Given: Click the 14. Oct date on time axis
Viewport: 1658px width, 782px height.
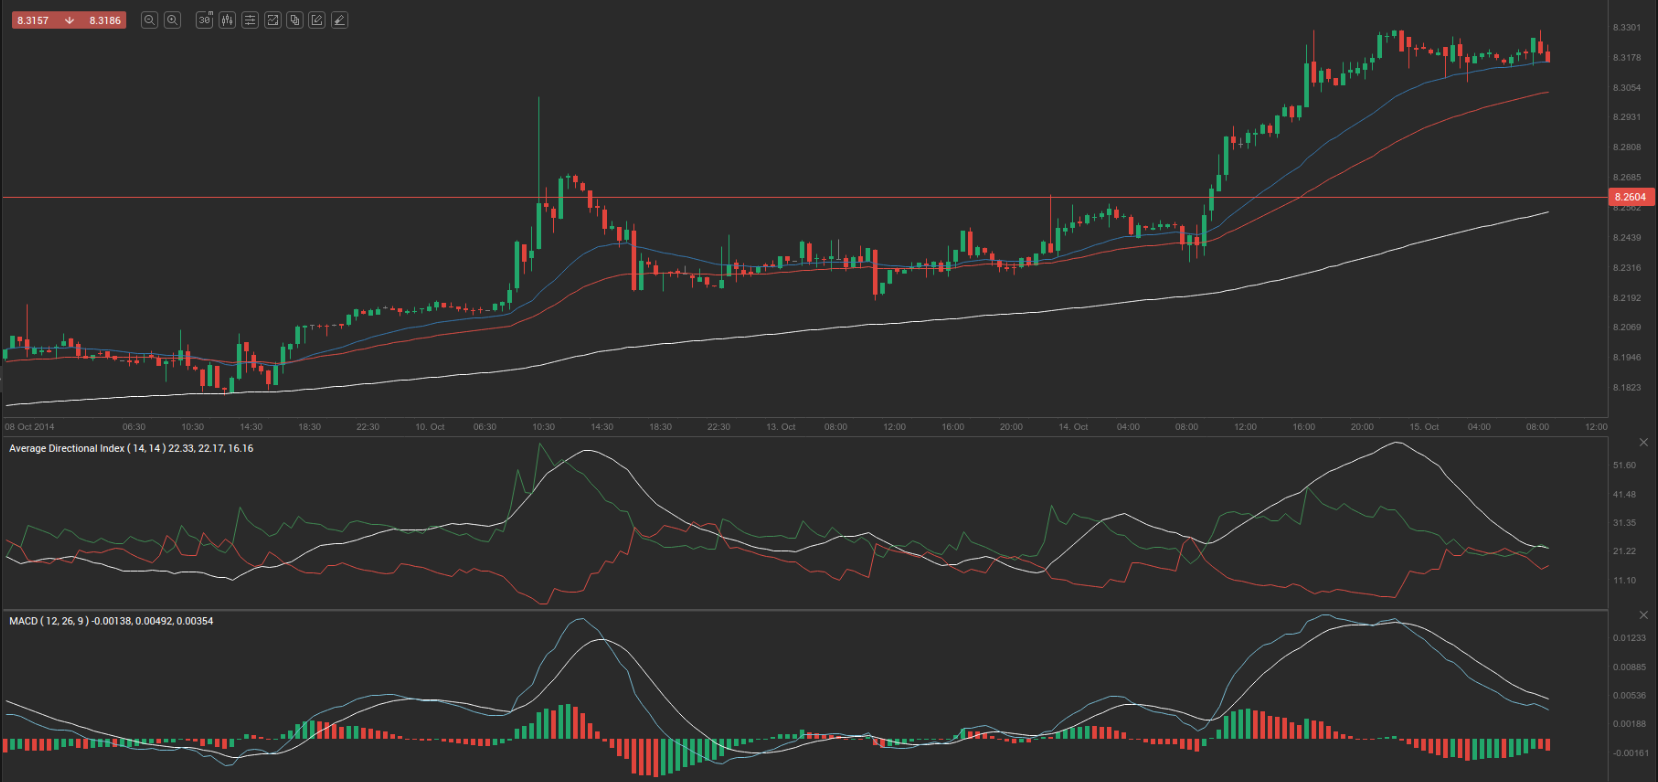Looking at the screenshot, I should pyautogui.click(x=1073, y=427).
